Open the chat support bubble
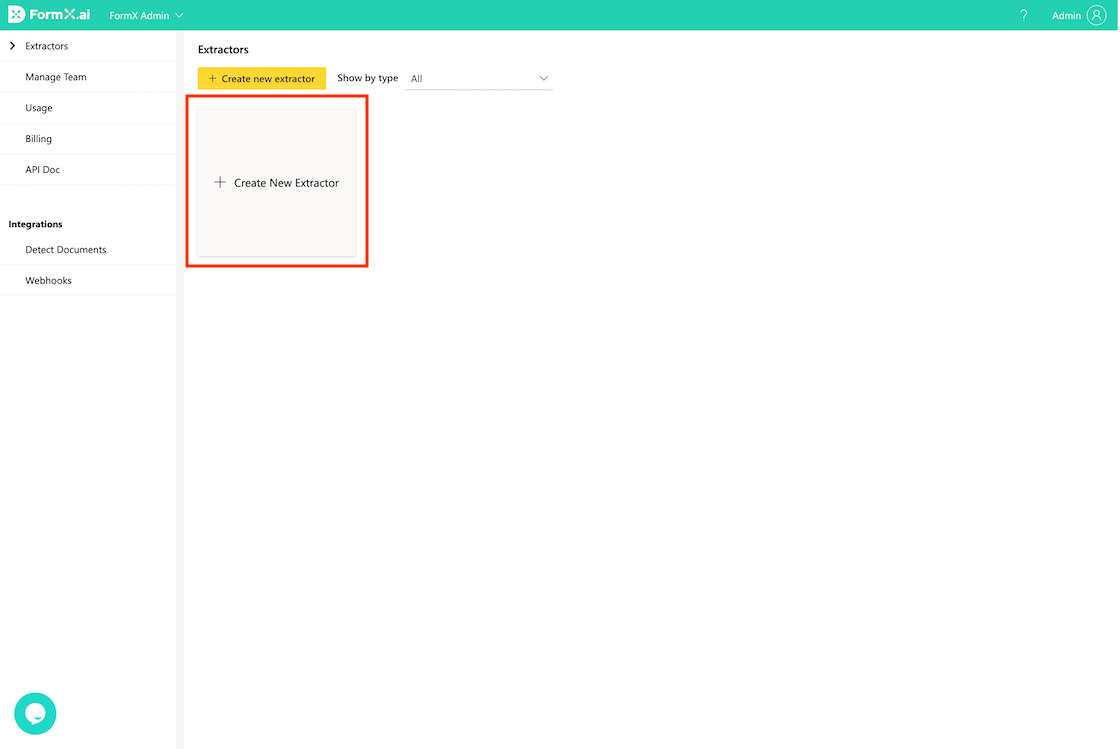This screenshot has width=1120, height=749. [x=35, y=714]
